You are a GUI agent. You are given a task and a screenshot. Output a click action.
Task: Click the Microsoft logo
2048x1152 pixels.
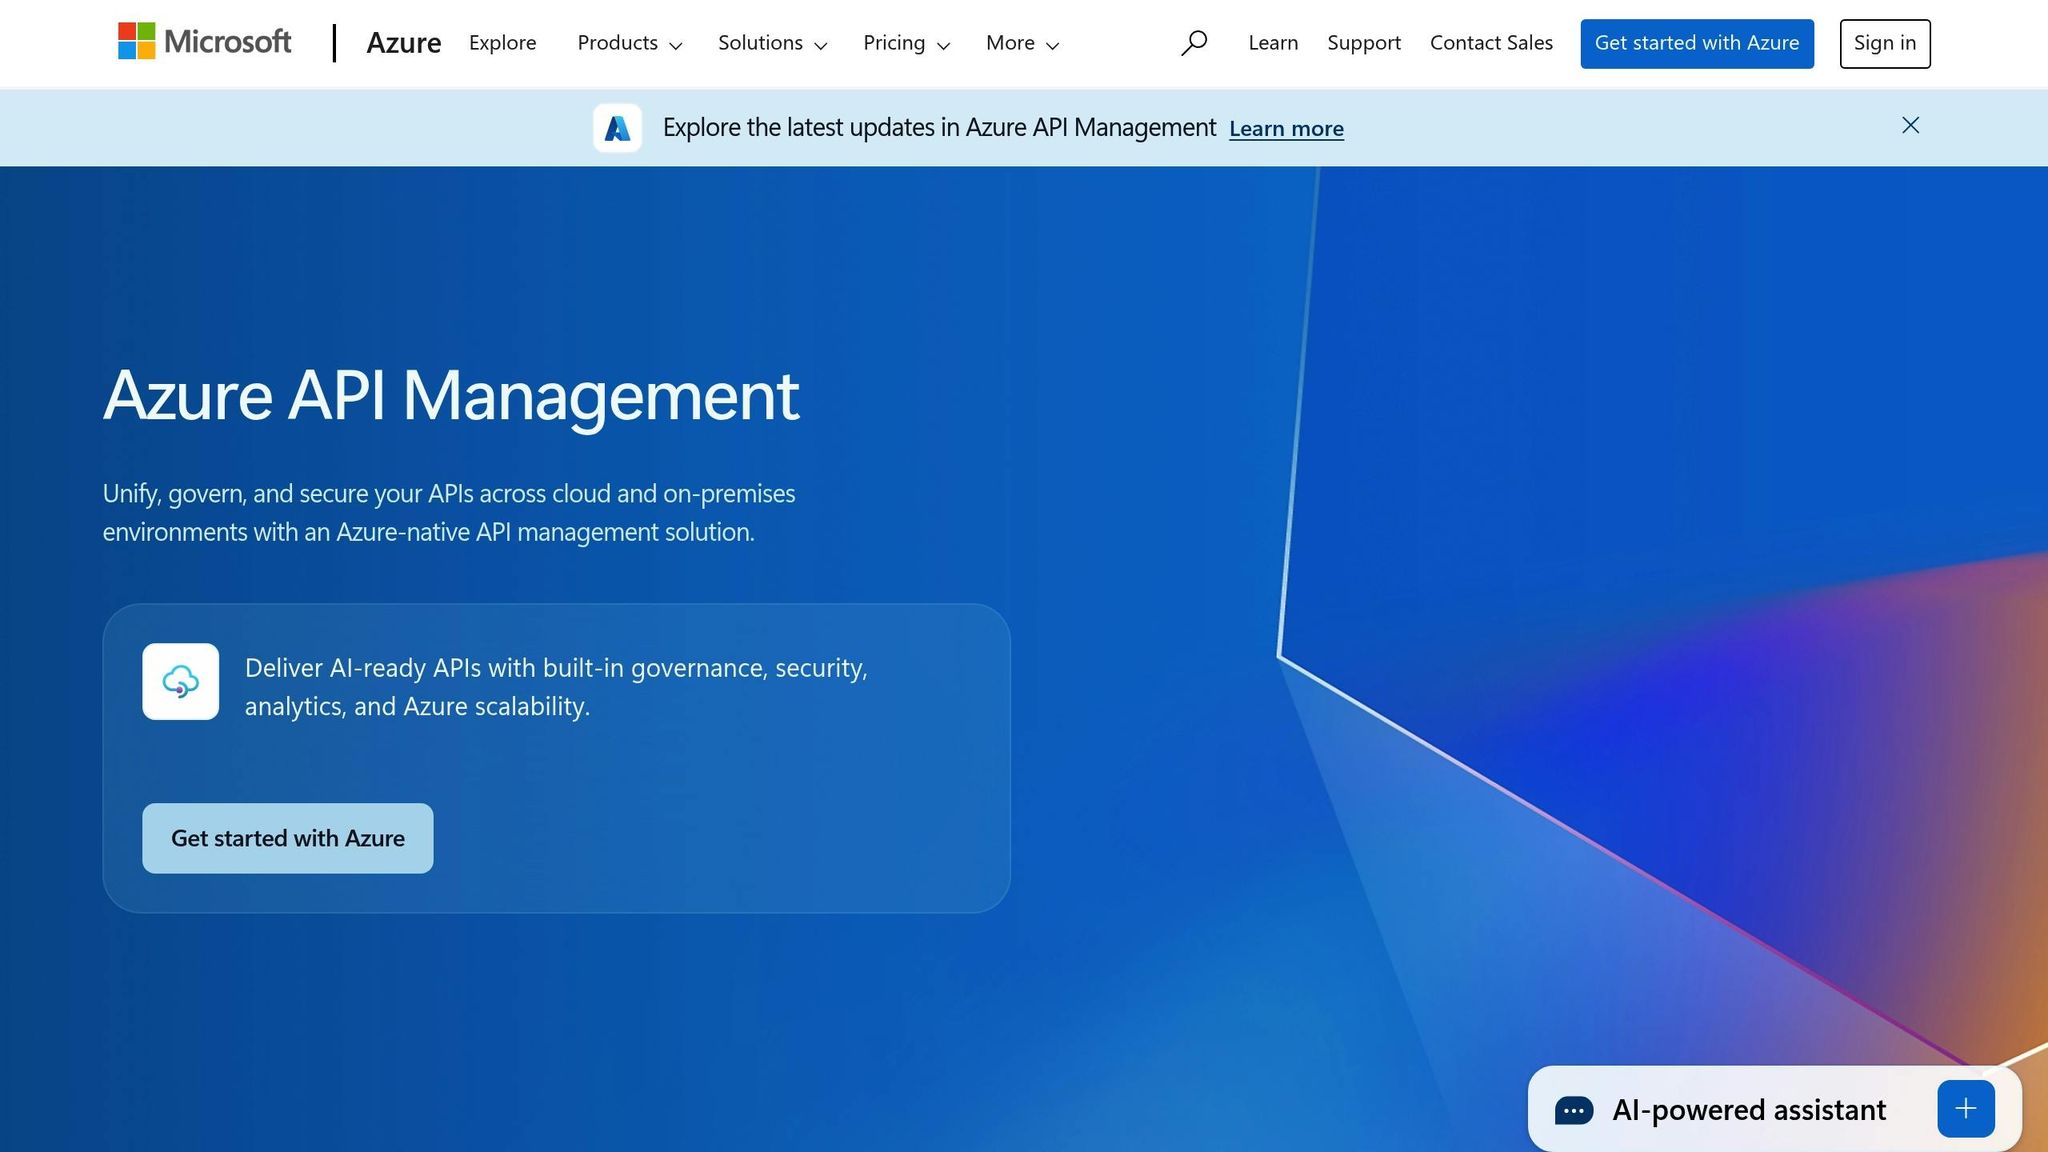click(x=204, y=42)
